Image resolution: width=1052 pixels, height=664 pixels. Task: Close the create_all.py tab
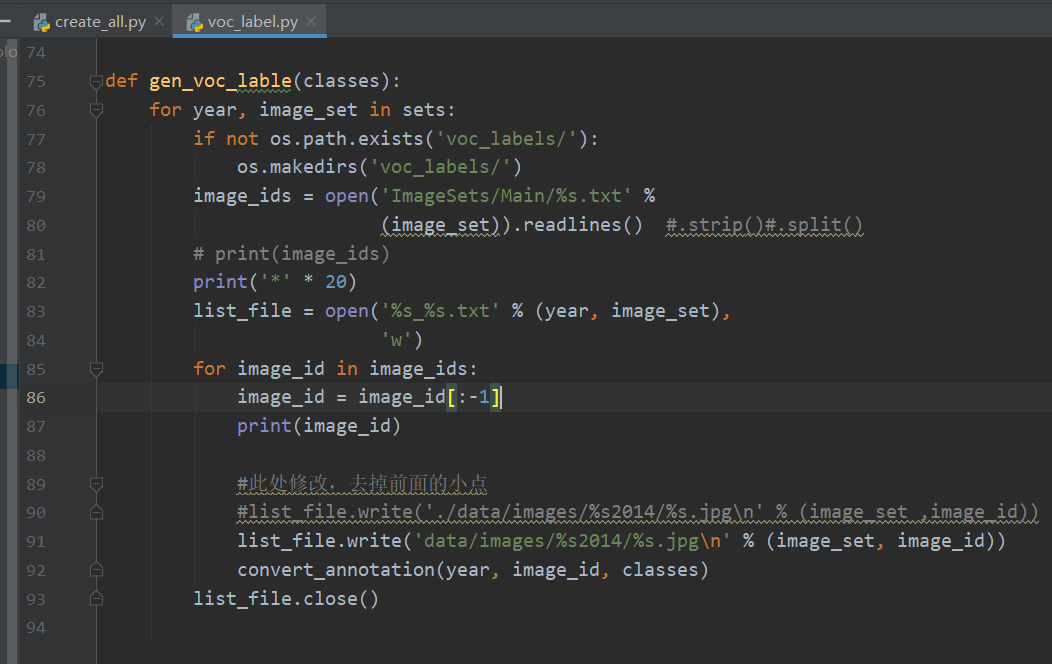click(157, 19)
